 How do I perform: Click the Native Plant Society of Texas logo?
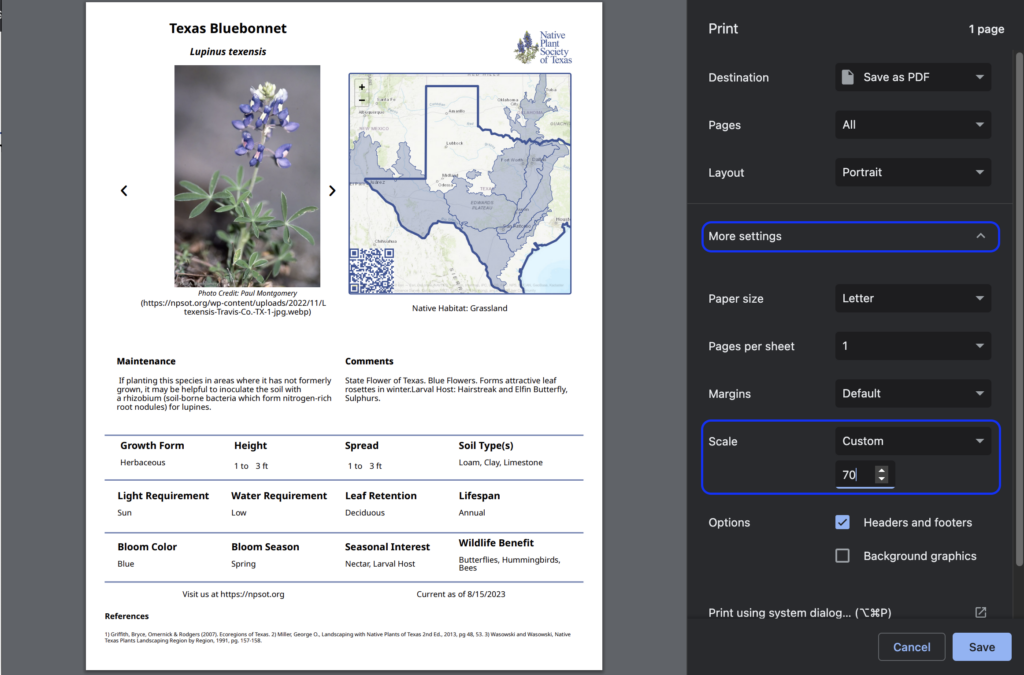point(543,48)
